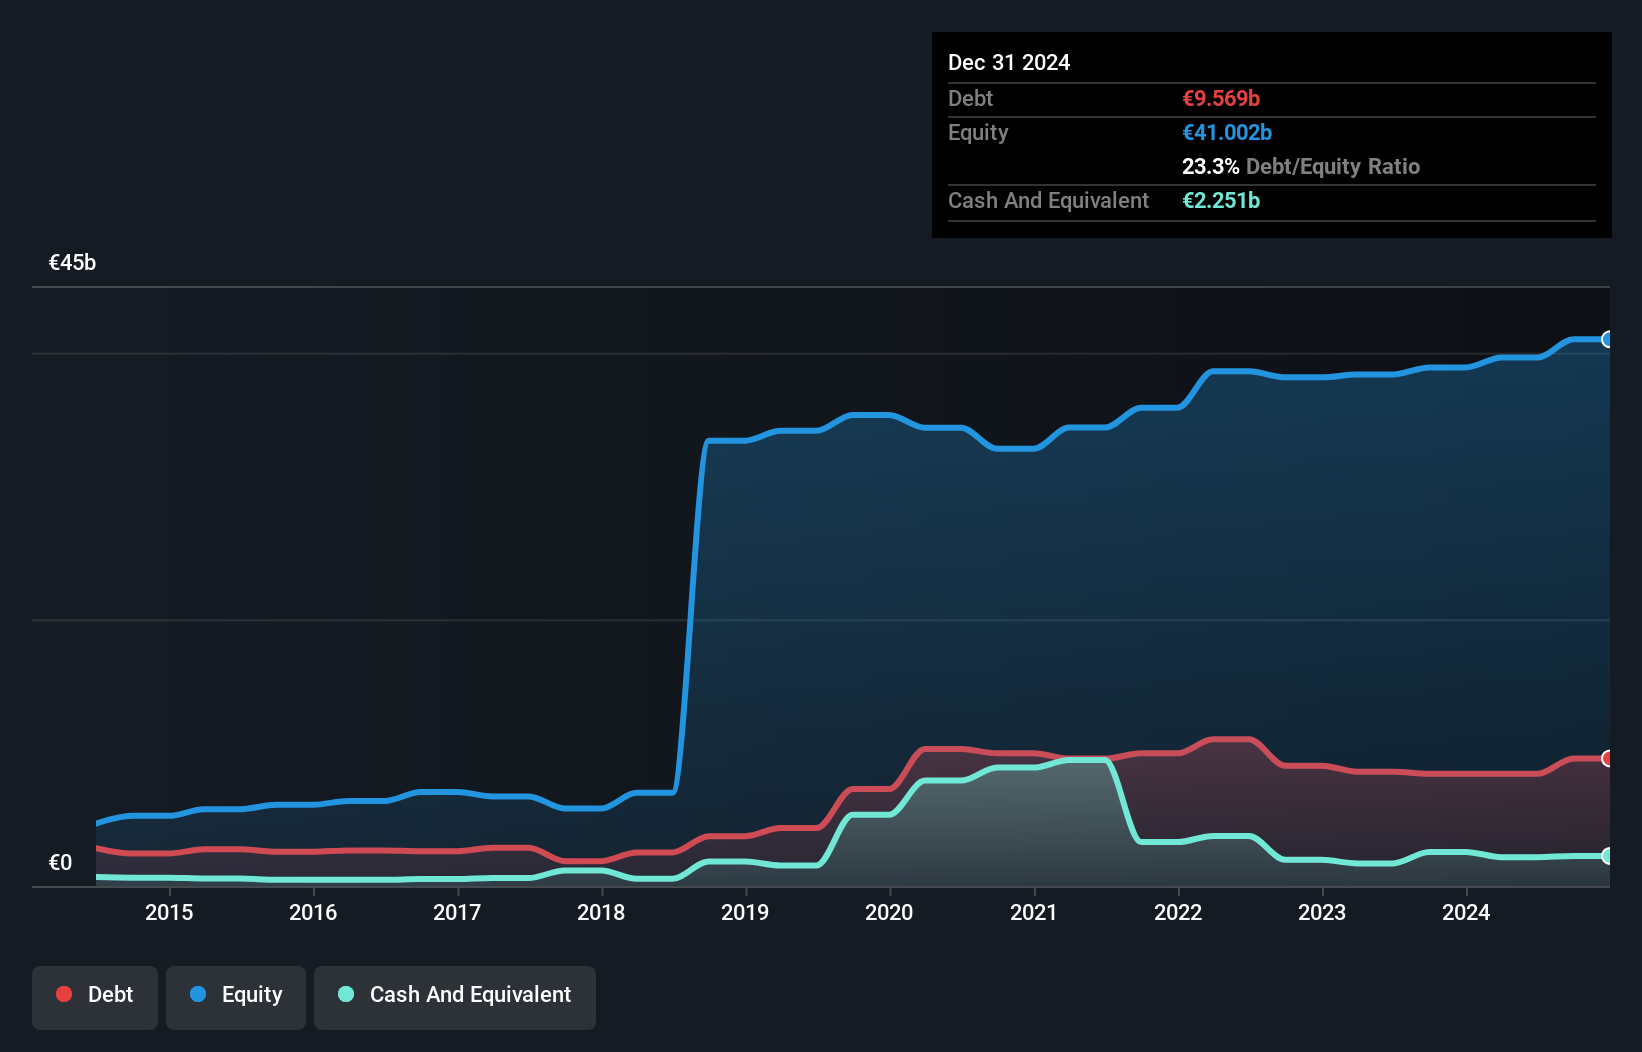
Task: Click the 2017 x-axis label
Action: coord(457,912)
